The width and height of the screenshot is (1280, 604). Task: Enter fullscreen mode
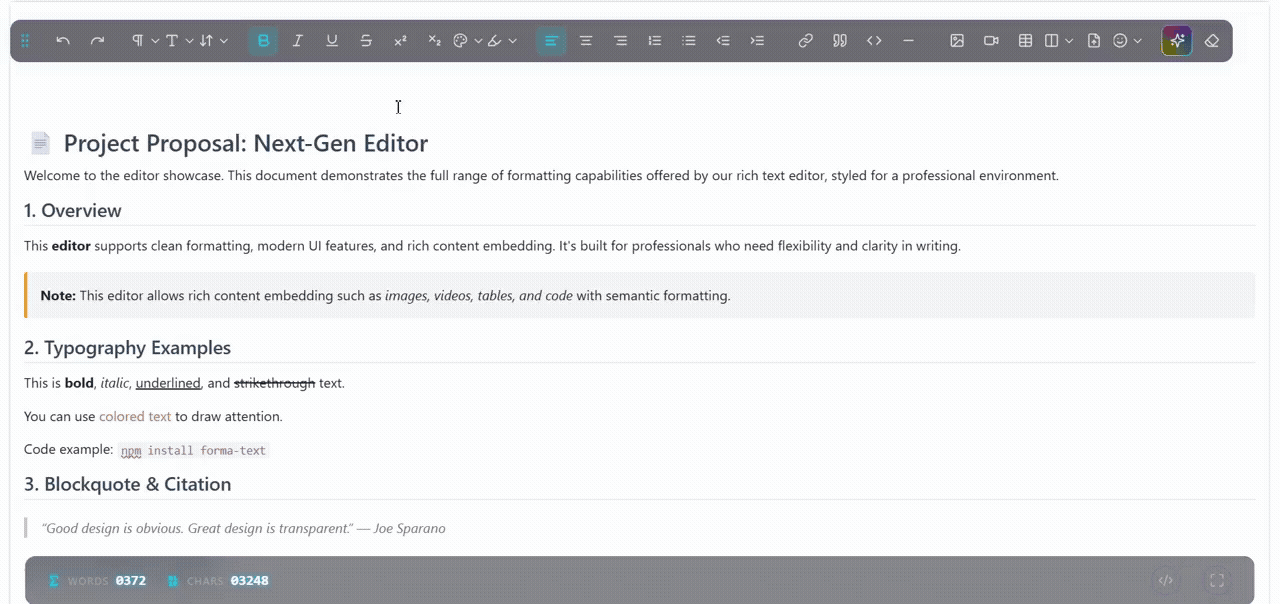point(1217,580)
